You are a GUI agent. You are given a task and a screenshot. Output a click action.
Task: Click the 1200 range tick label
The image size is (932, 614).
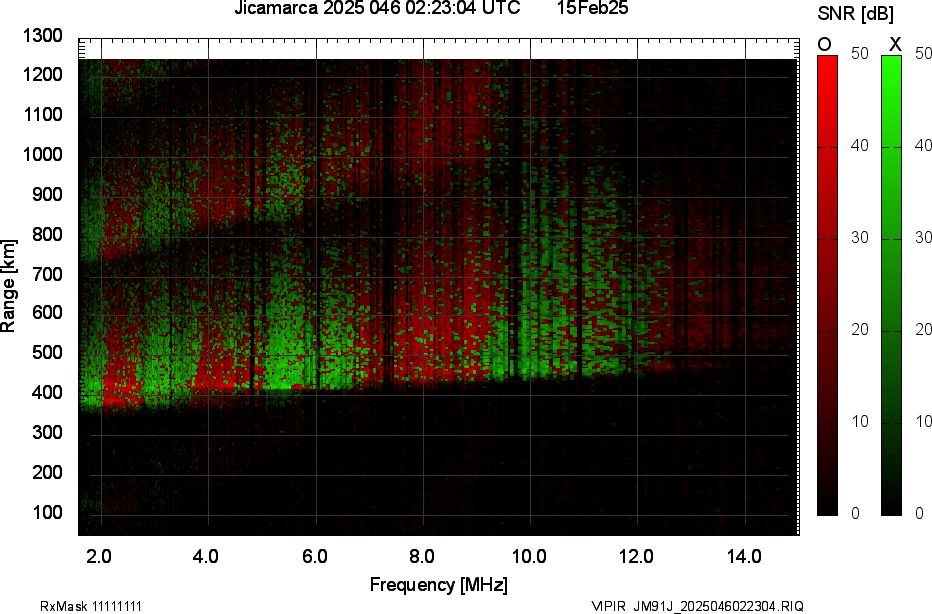point(43,75)
